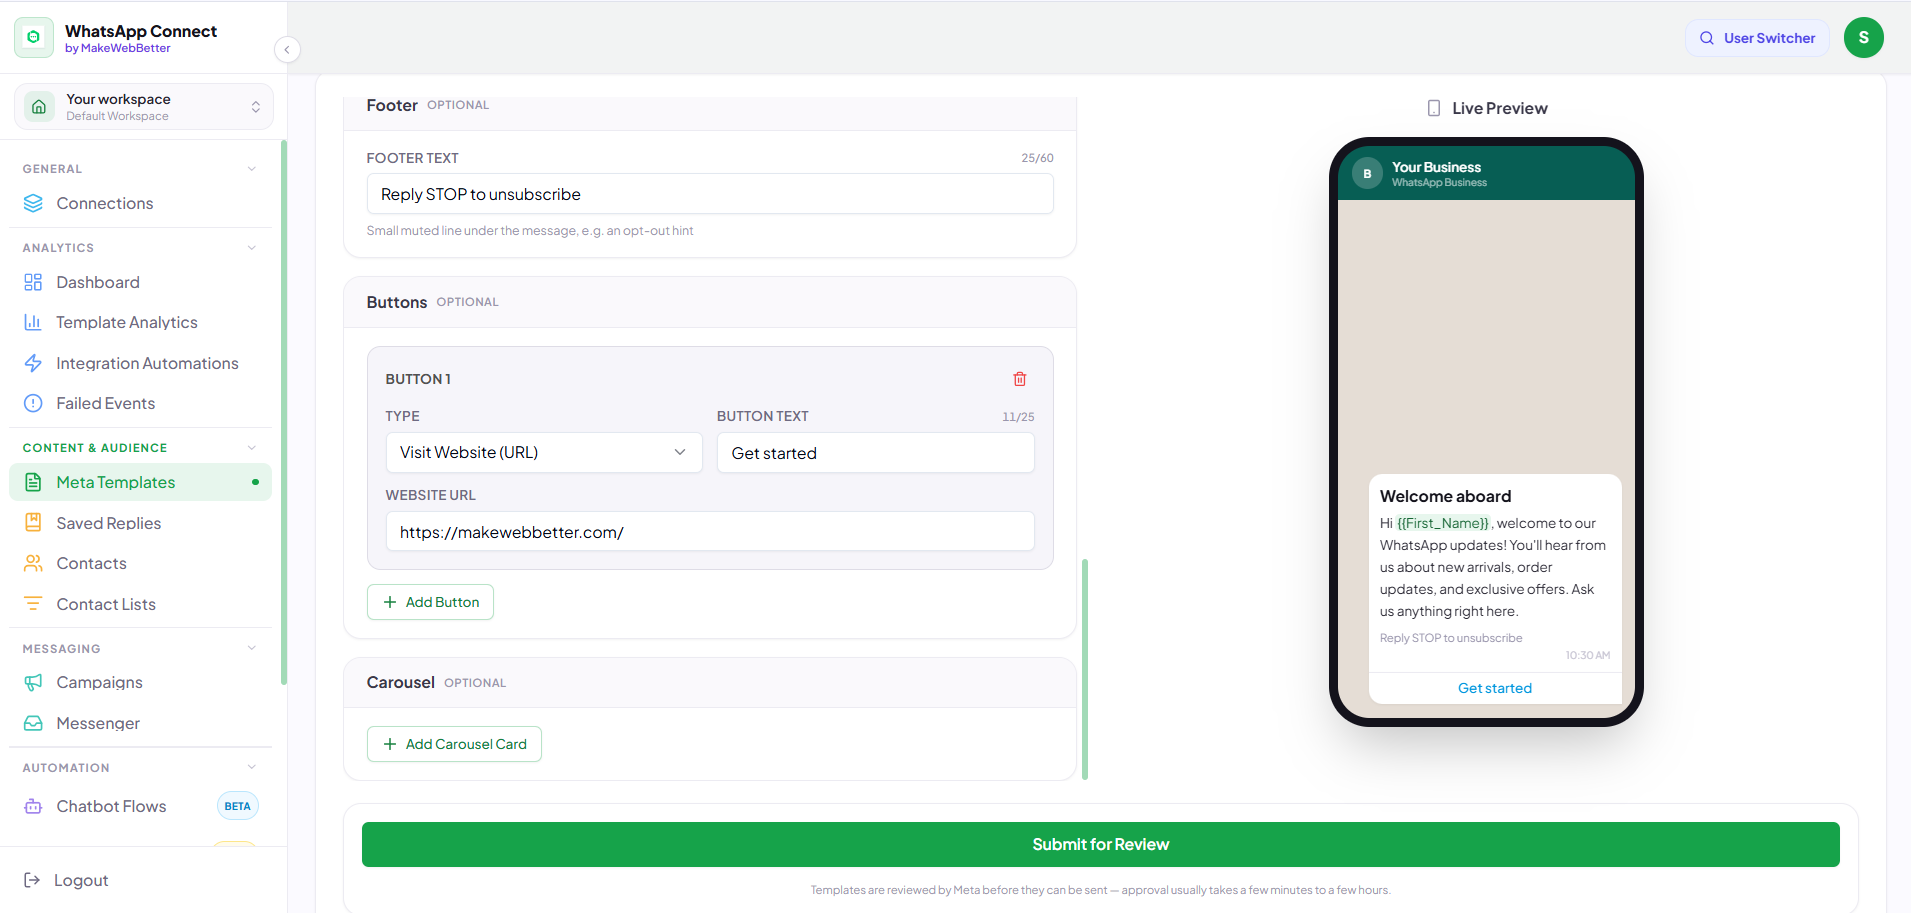Open the User Switcher search button
Viewport: 1911px width, 913px height.
pyautogui.click(x=1757, y=38)
